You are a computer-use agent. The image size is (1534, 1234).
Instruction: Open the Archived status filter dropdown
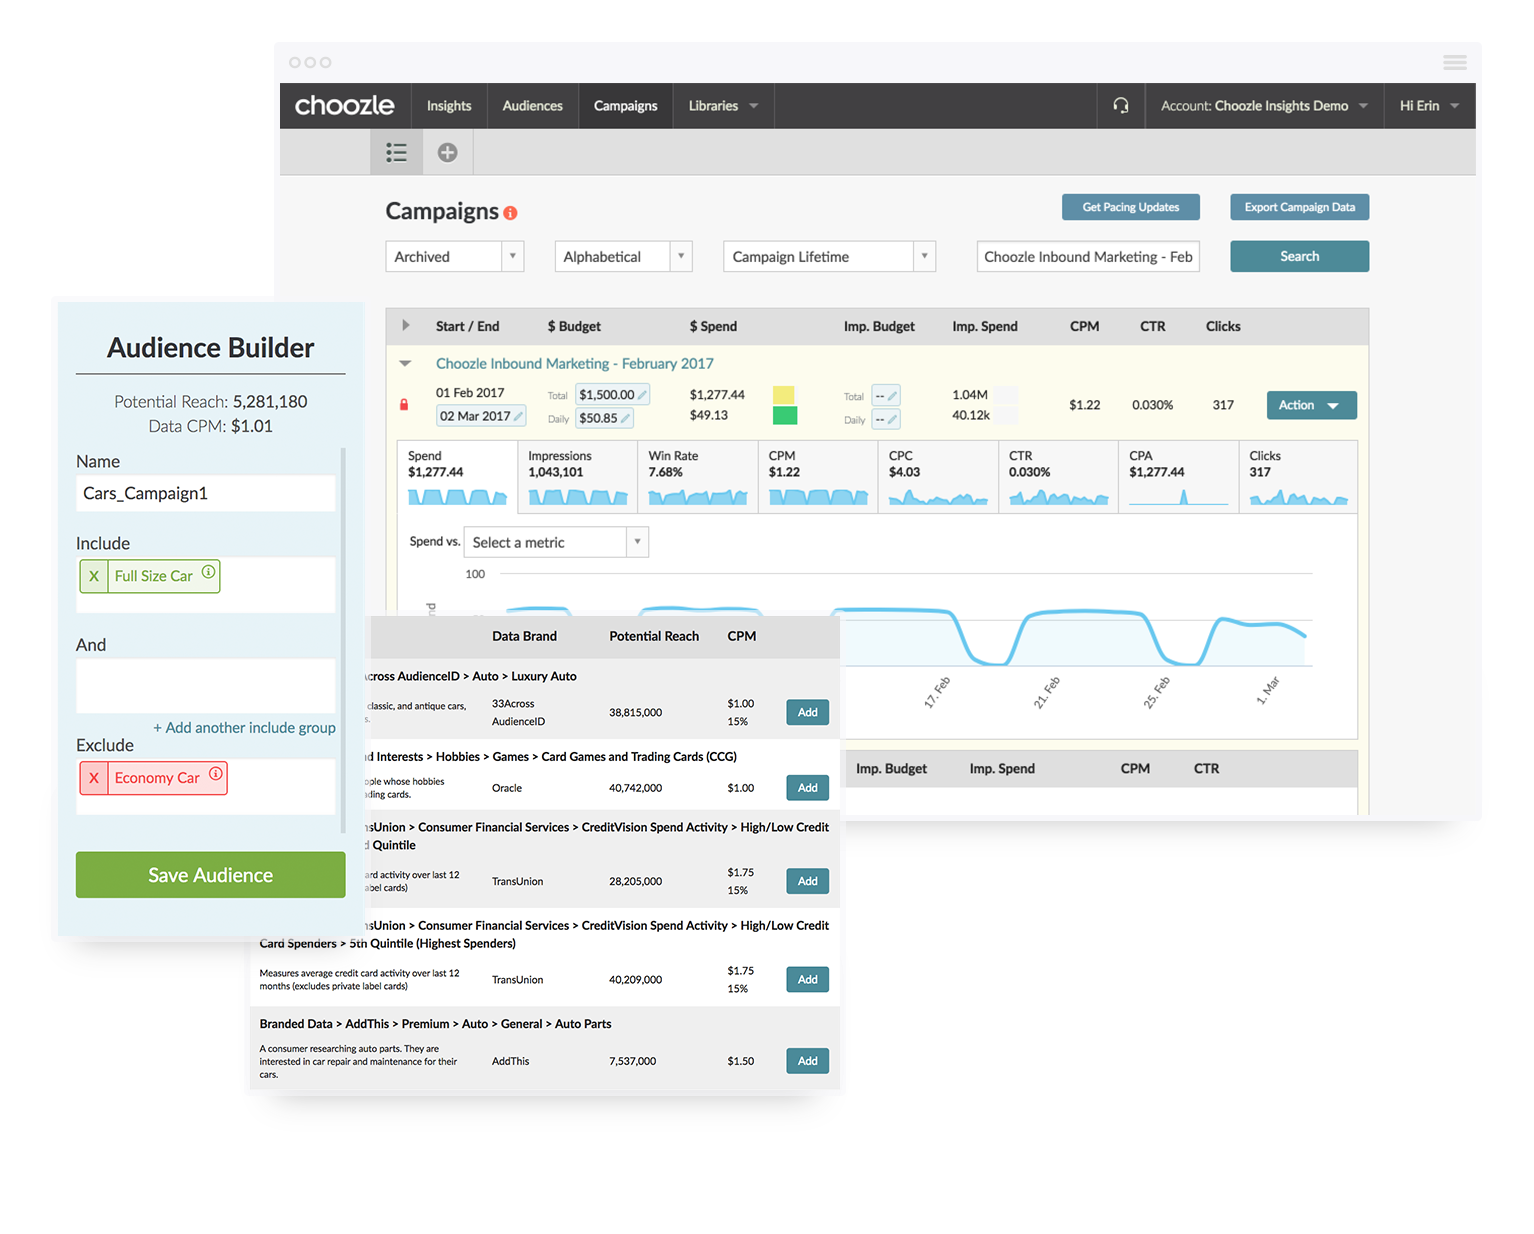[x=455, y=257]
